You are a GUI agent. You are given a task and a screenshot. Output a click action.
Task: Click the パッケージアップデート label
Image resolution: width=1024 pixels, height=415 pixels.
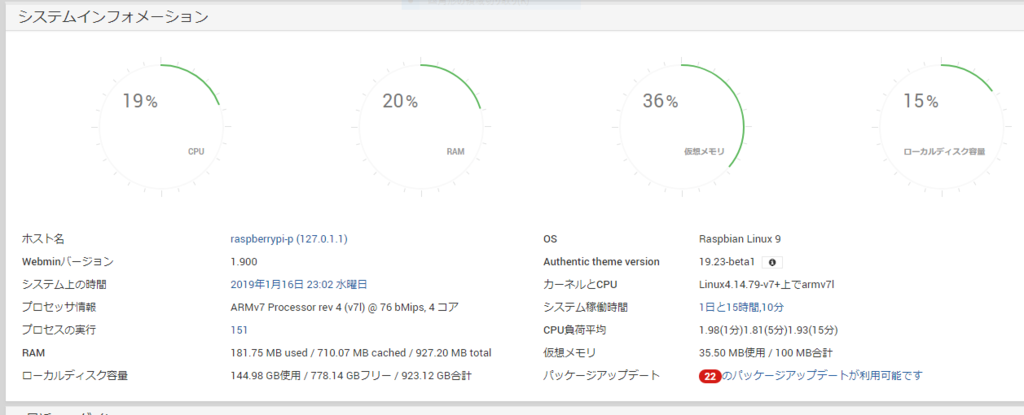(601, 376)
